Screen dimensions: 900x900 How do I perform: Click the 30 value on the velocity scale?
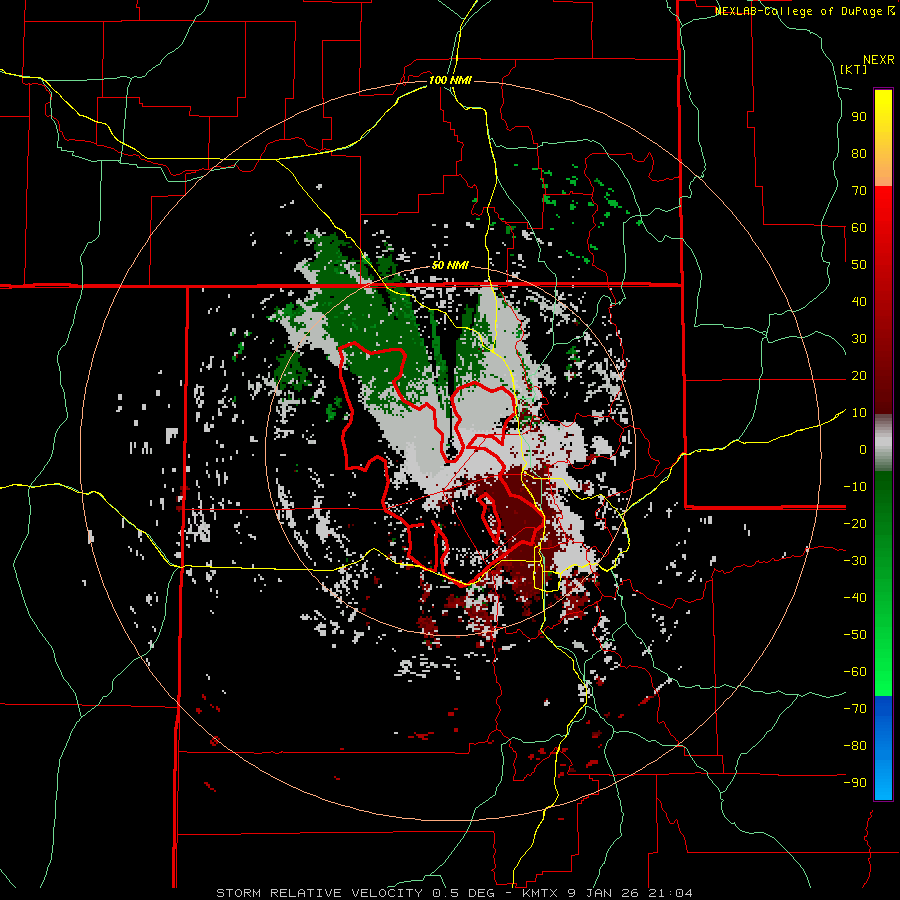859,339
